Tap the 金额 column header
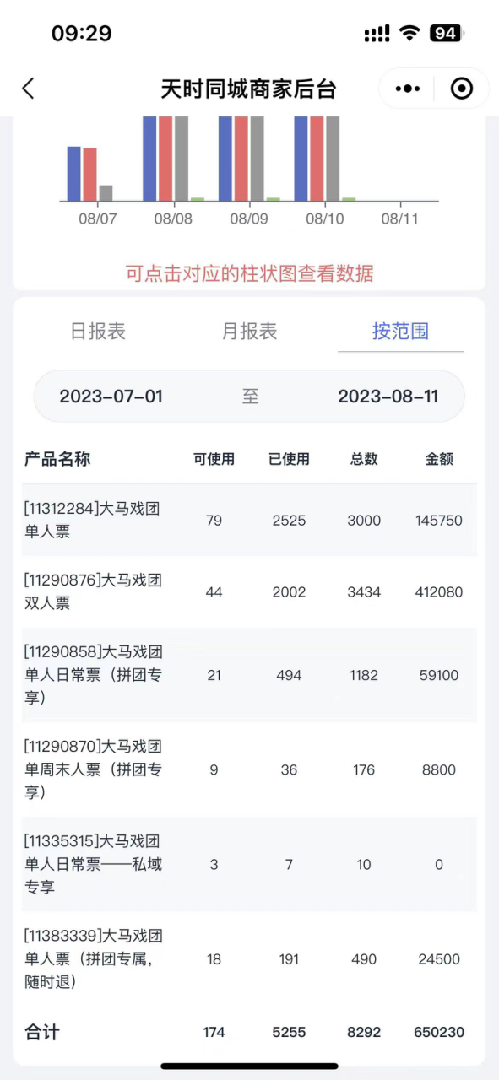The height and width of the screenshot is (1081, 499). click(439, 459)
